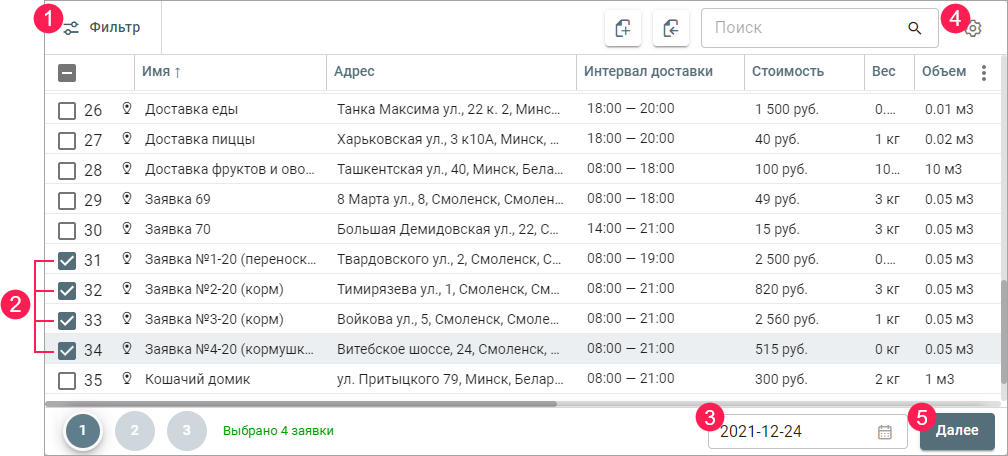This screenshot has width=1008, height=456.
Task: Click the import orders file icon
Action: (x=671, y=29)
